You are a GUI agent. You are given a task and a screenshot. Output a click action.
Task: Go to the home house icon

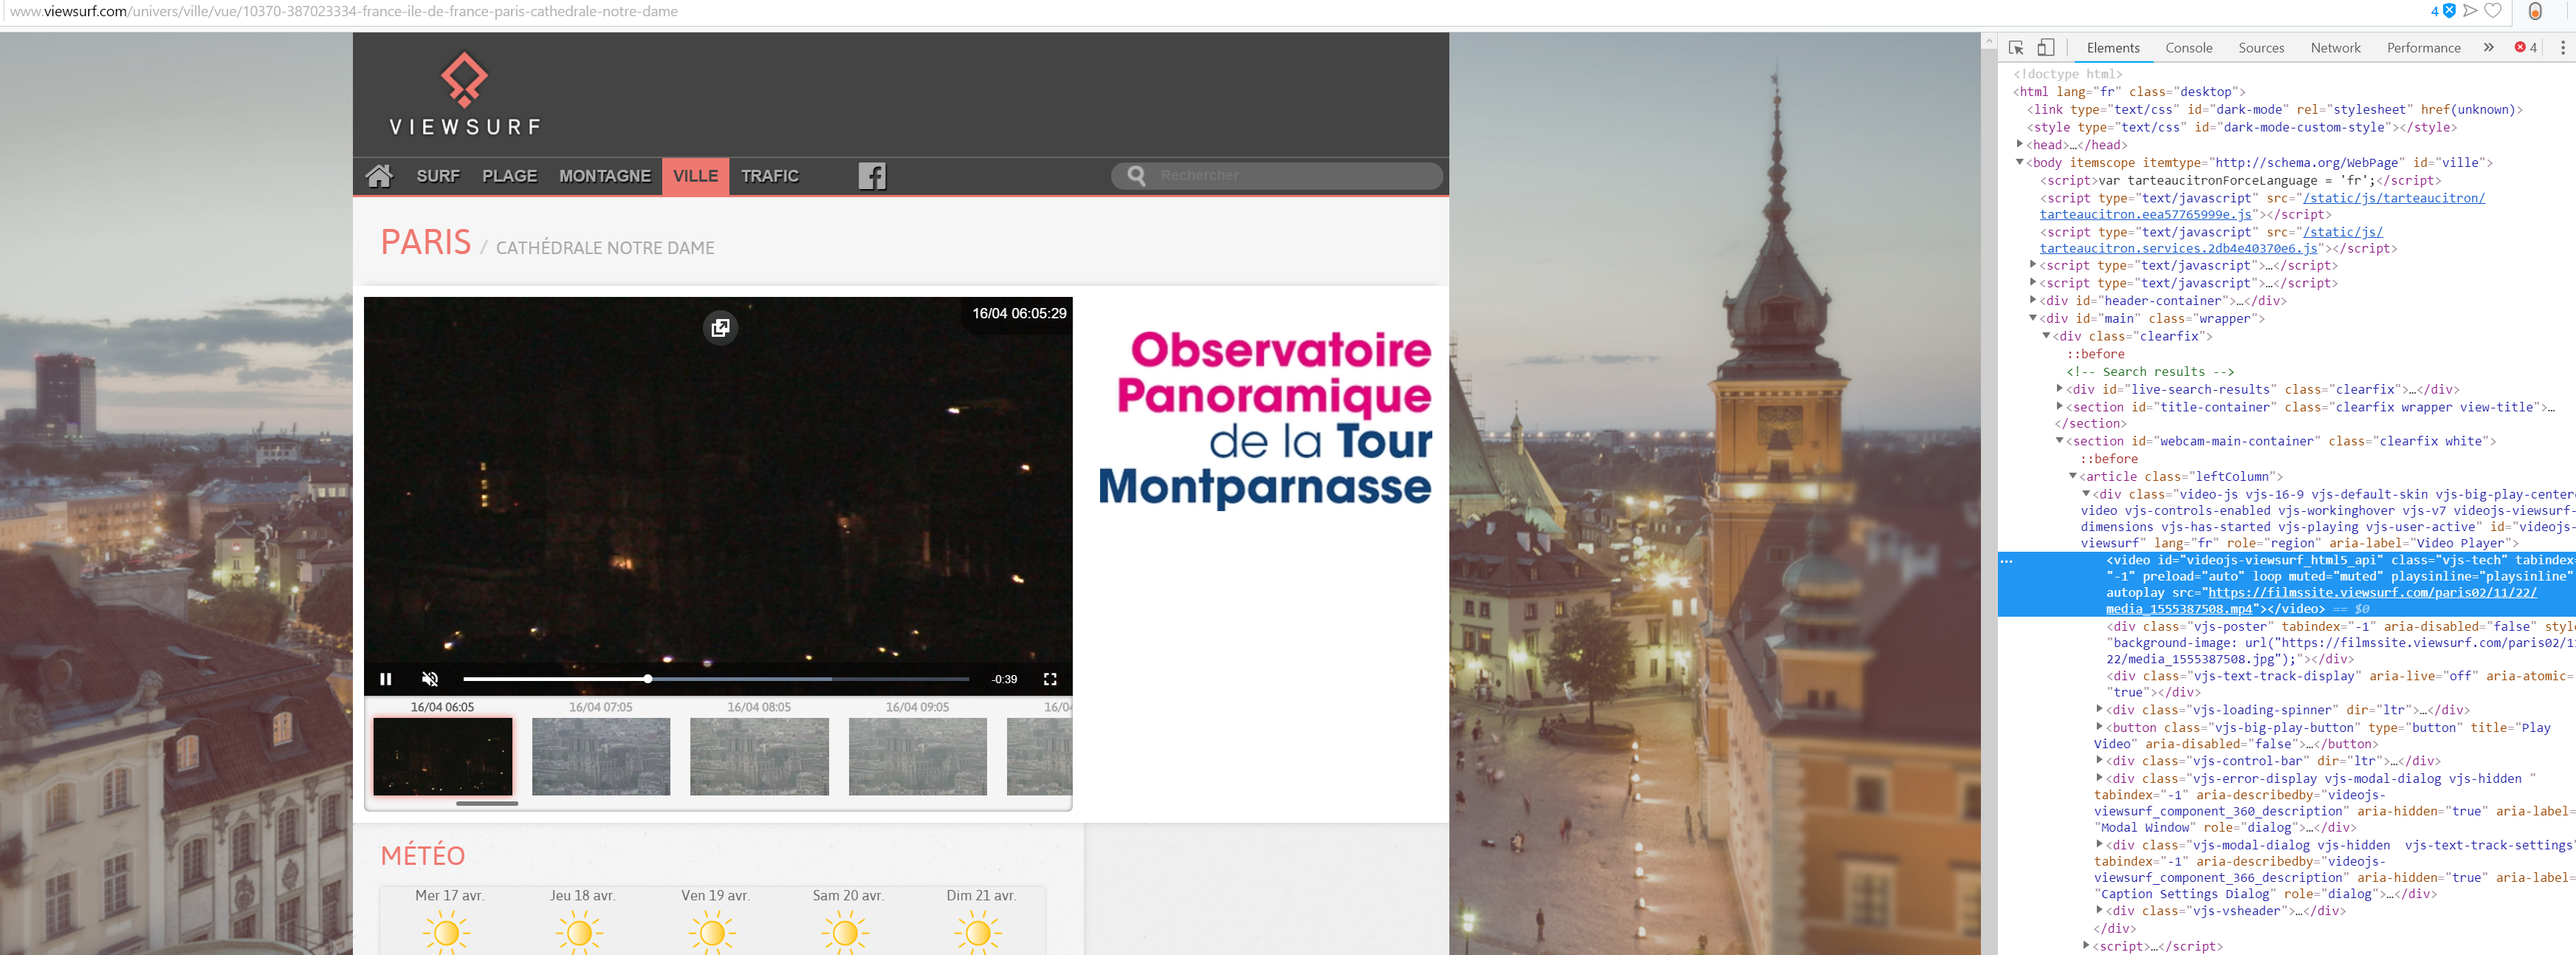pos(379,176)
